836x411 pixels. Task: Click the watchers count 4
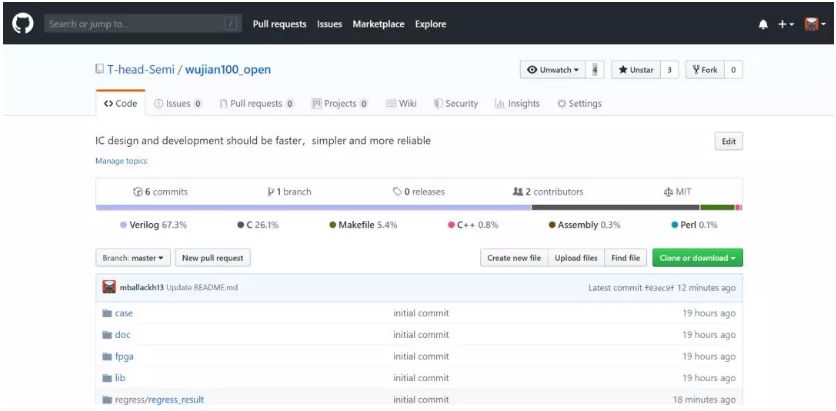click(594, 70)
